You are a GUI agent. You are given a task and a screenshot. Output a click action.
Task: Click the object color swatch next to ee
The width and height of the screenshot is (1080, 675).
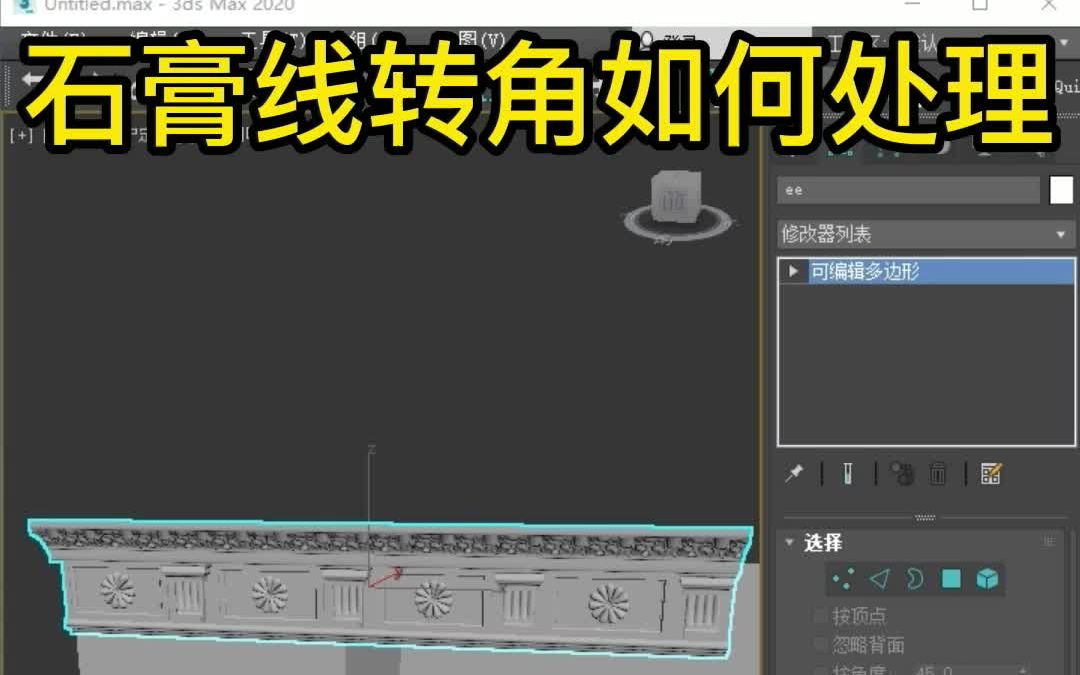click(x=1063, y=189)
